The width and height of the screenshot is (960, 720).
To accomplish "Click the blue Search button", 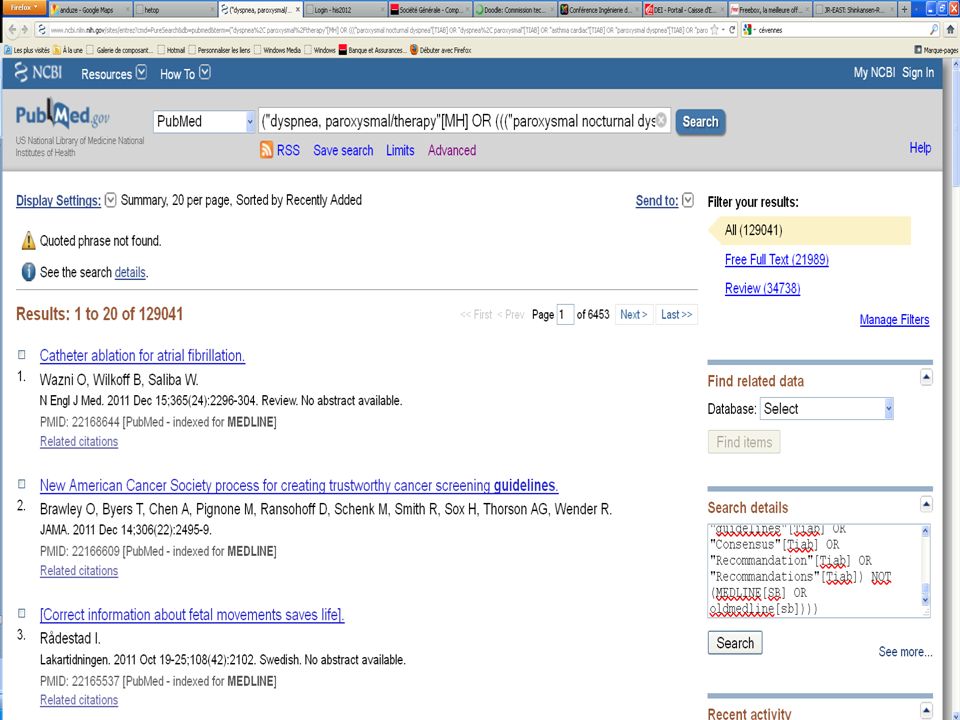I will pyautogui.click(x=700, y=121).
